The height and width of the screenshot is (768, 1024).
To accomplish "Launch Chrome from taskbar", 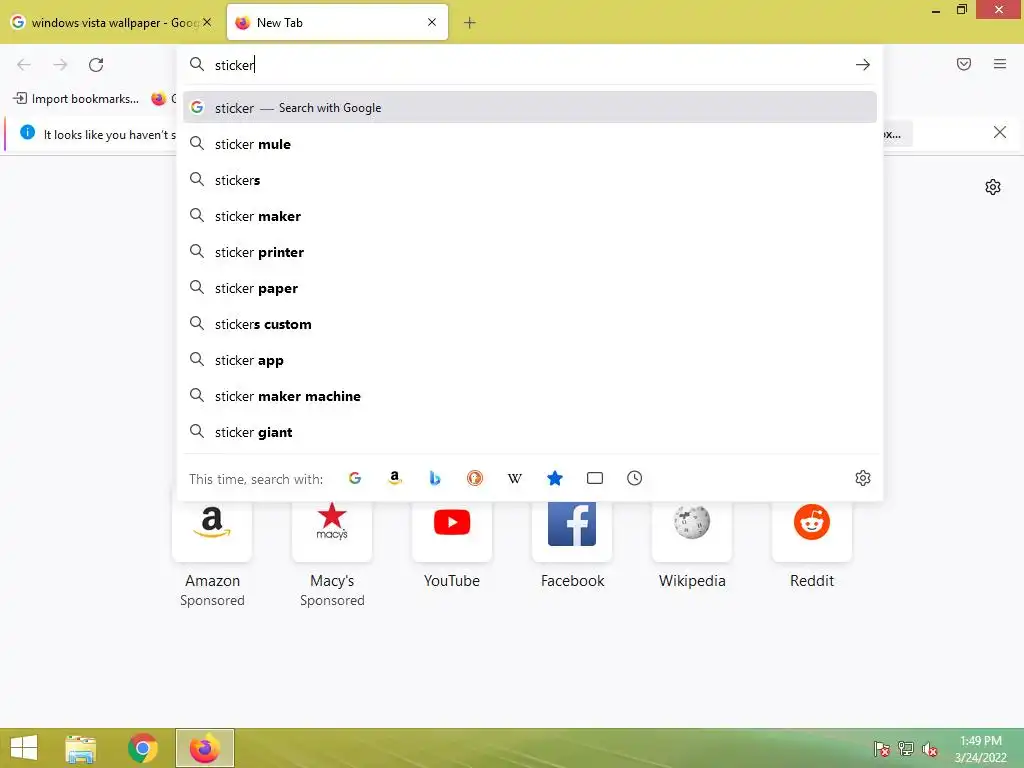I will click(142, 748).
